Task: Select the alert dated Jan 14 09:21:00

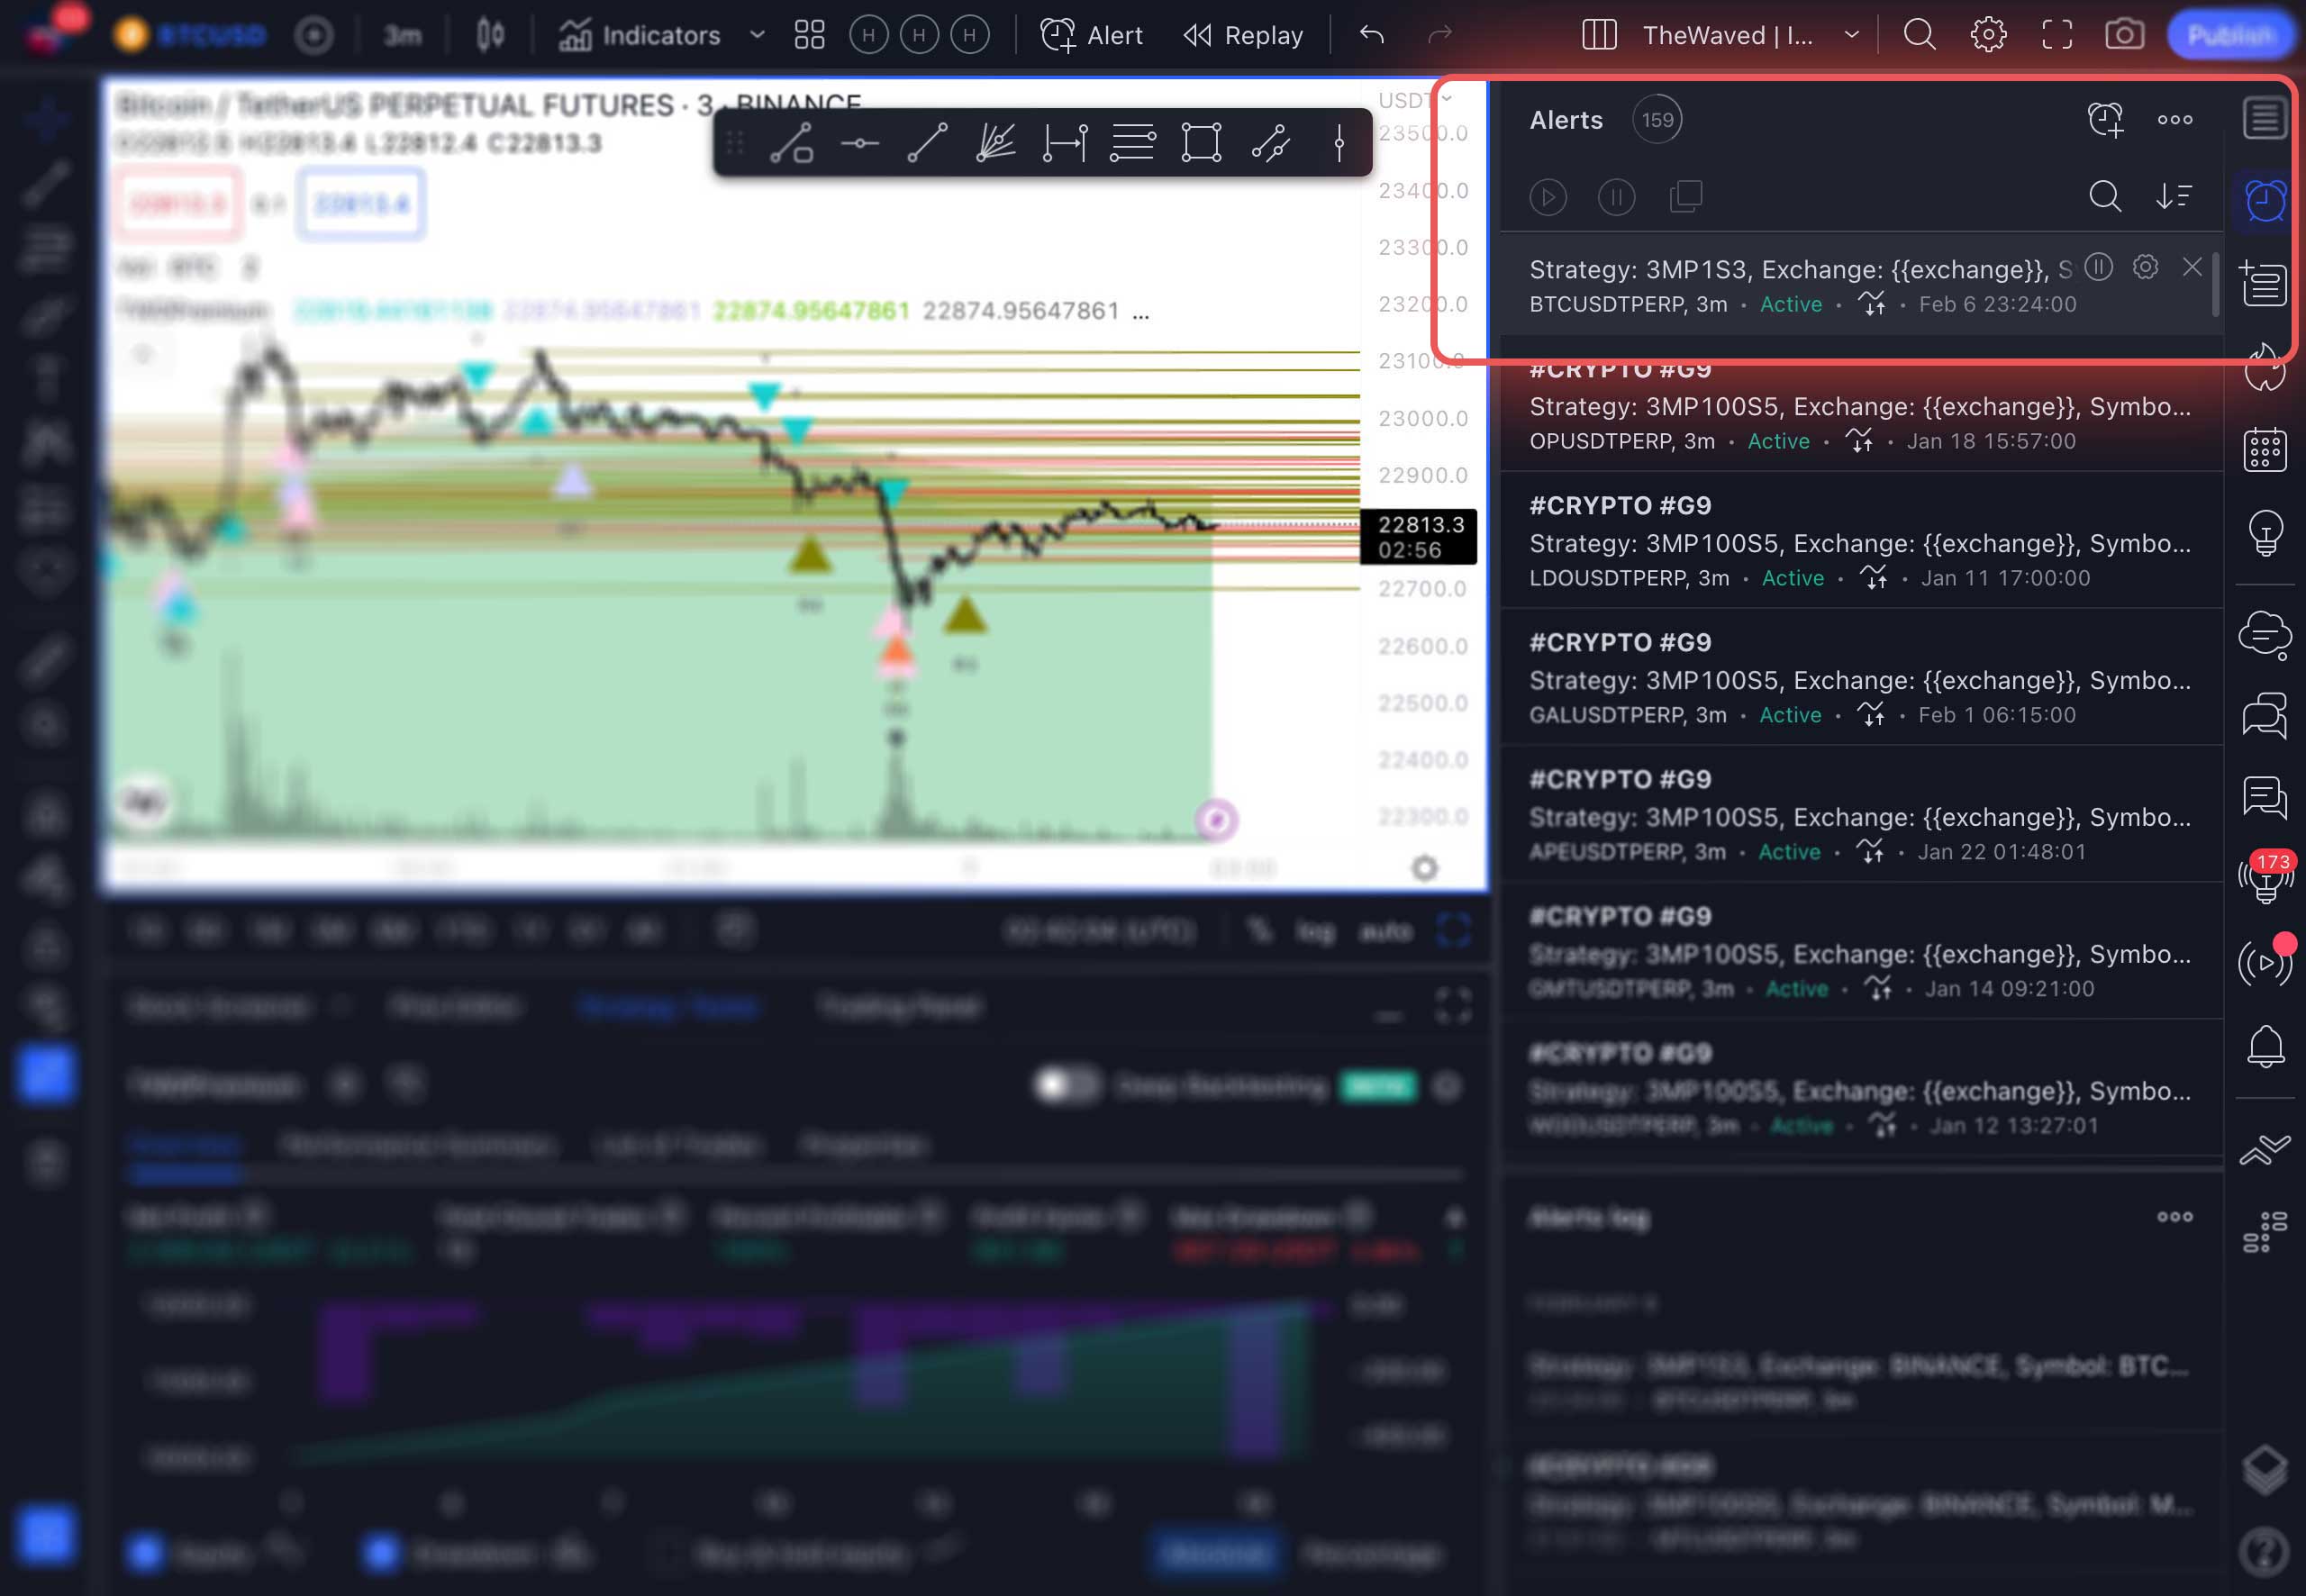Action: tap(1861, 951)
